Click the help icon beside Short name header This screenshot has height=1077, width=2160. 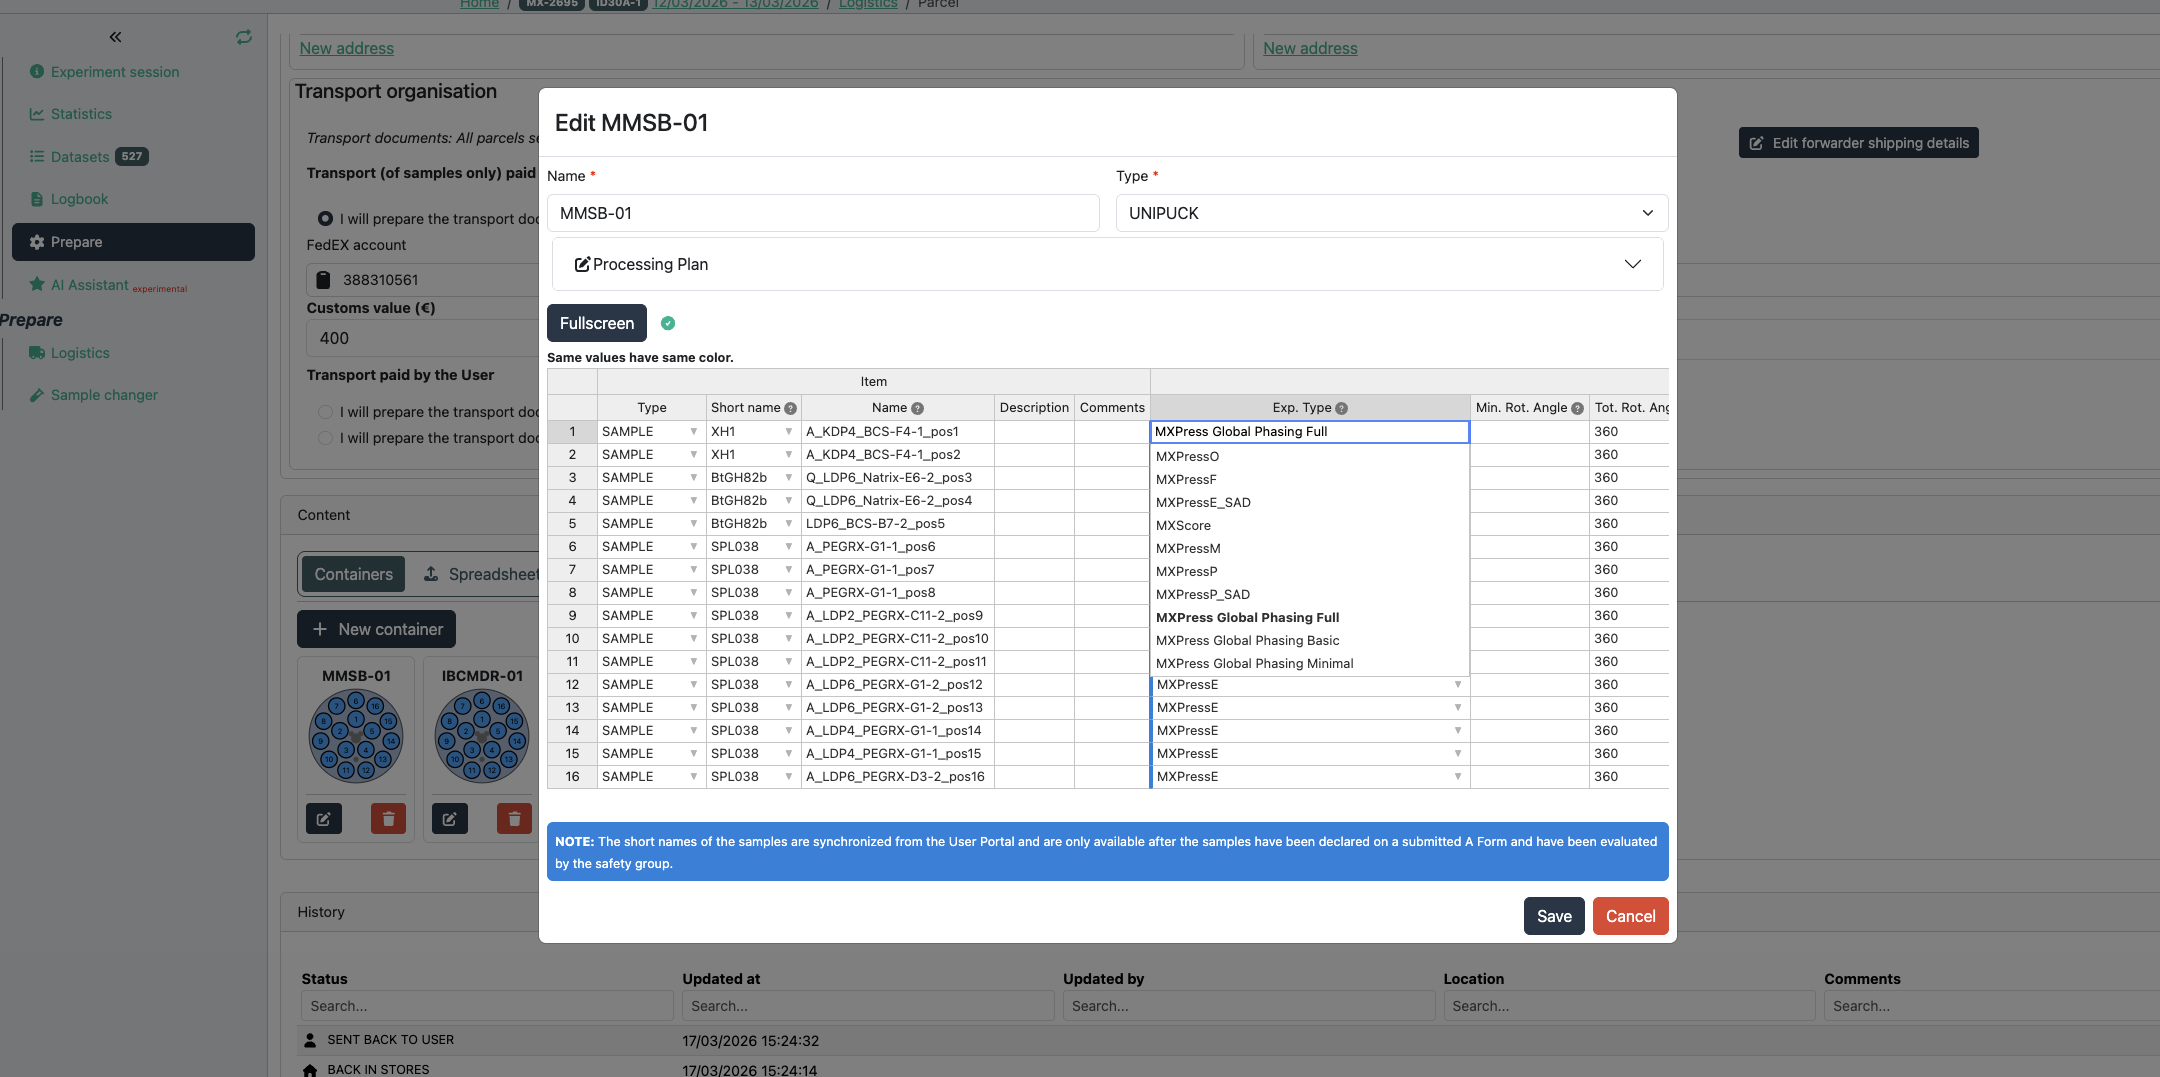[x=790, y=407]
